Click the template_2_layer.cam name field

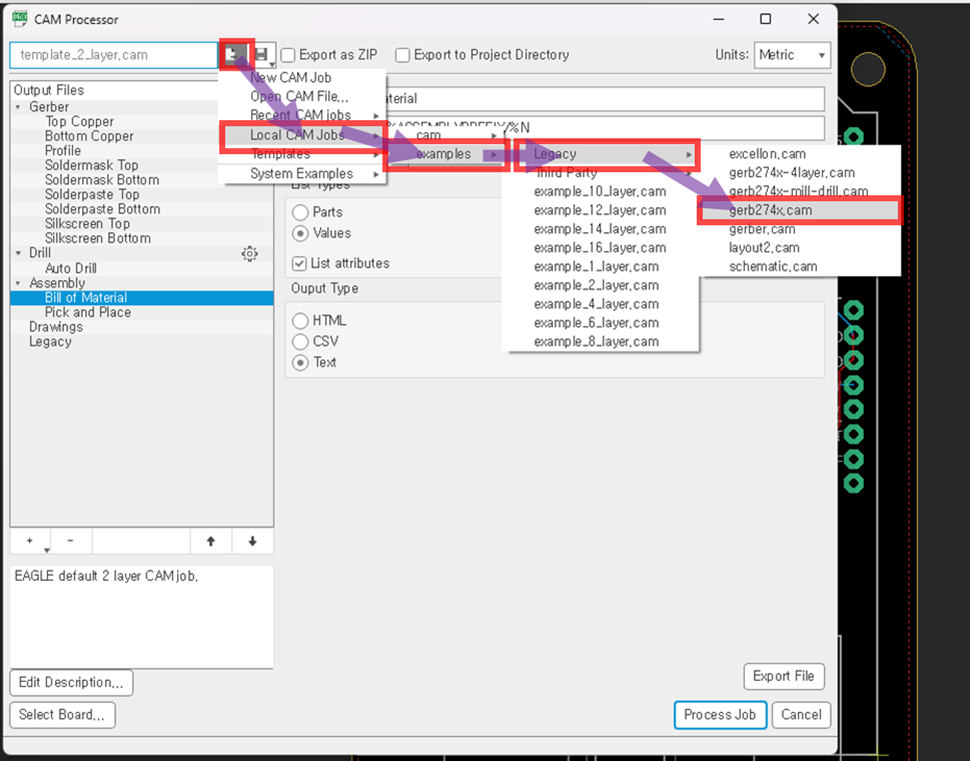(114, 55)
